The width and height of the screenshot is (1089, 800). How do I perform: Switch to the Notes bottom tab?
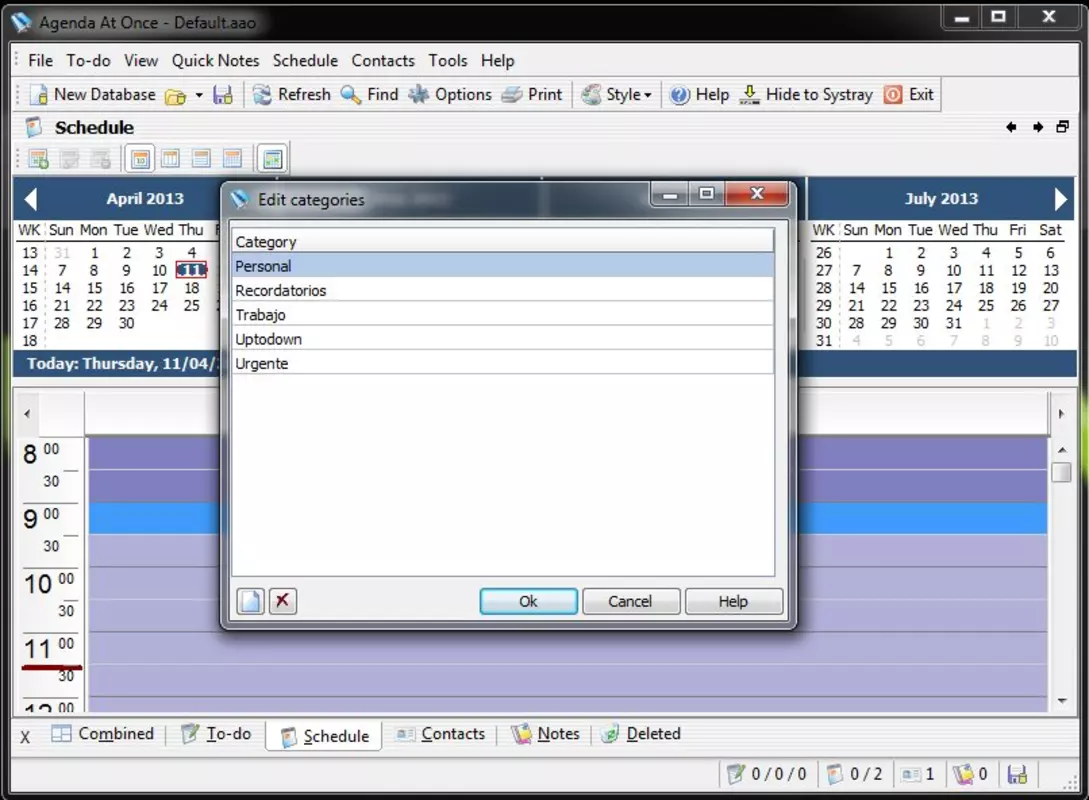(x=545, y=734)
